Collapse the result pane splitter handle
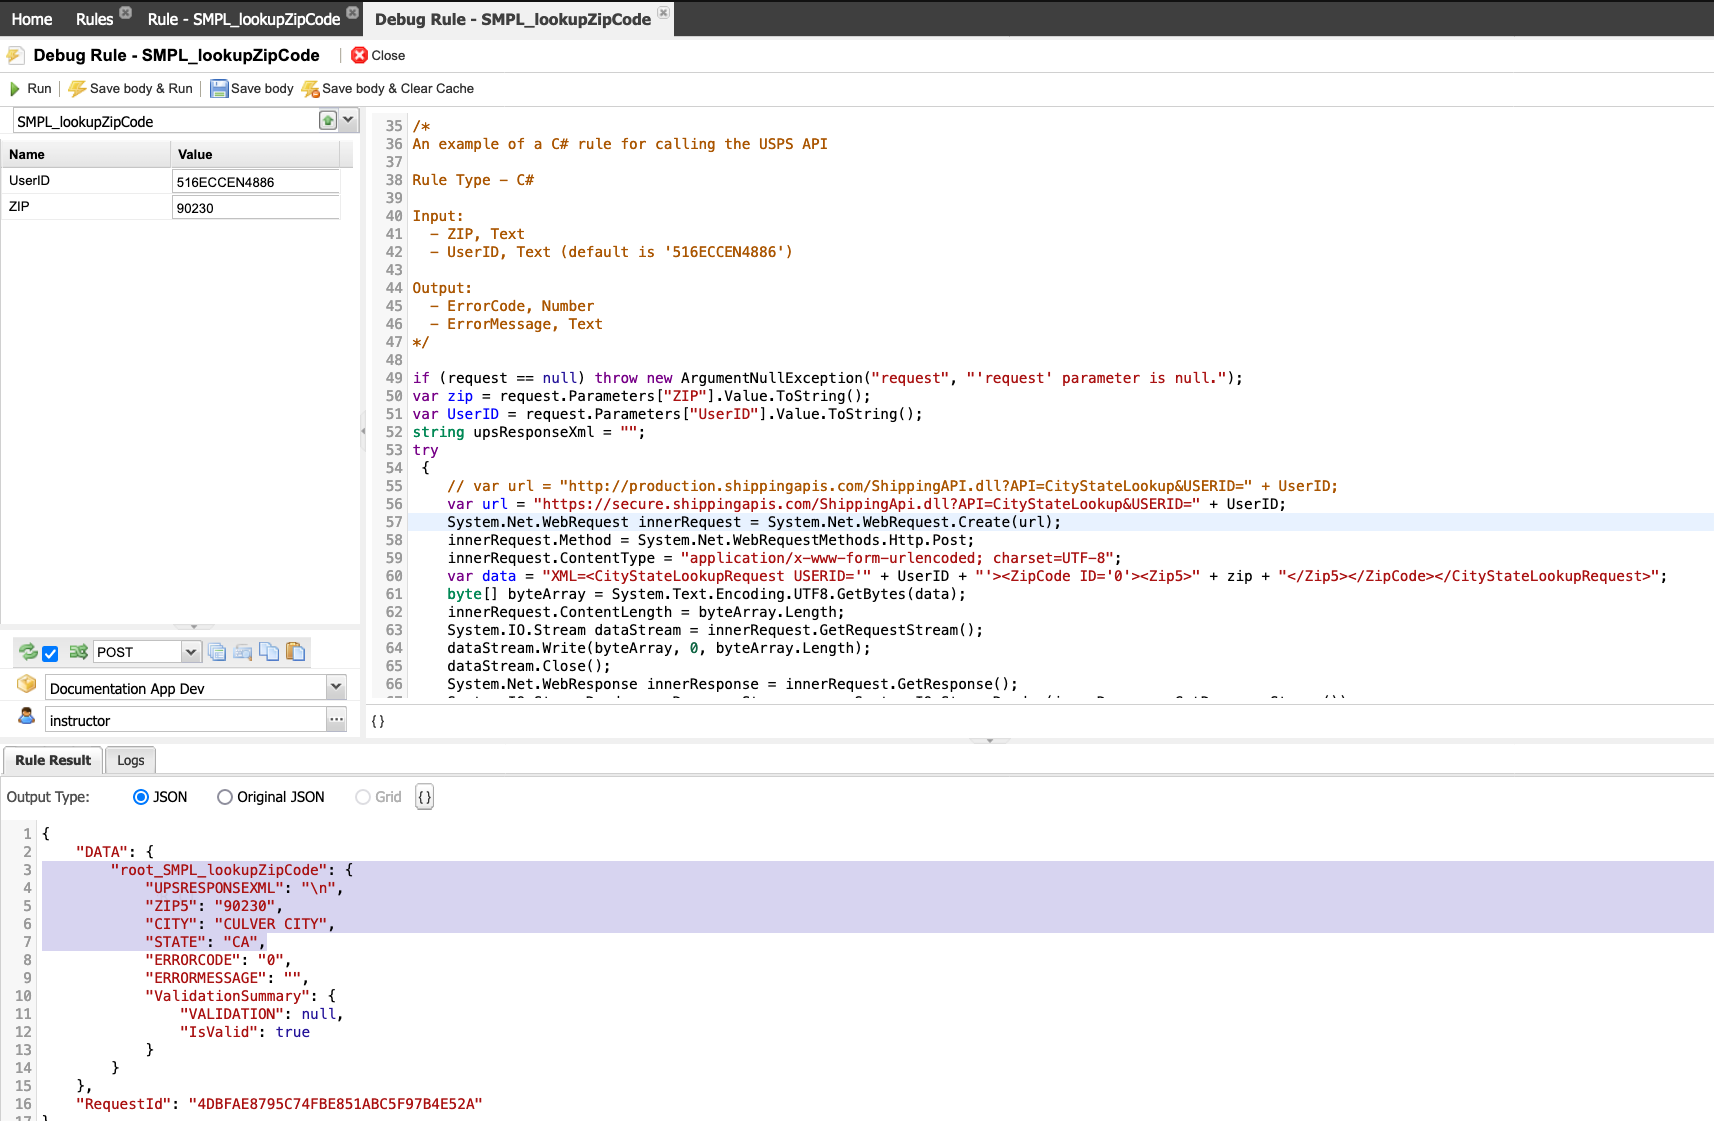The image size is (1714, 1121). pos(990,741)
